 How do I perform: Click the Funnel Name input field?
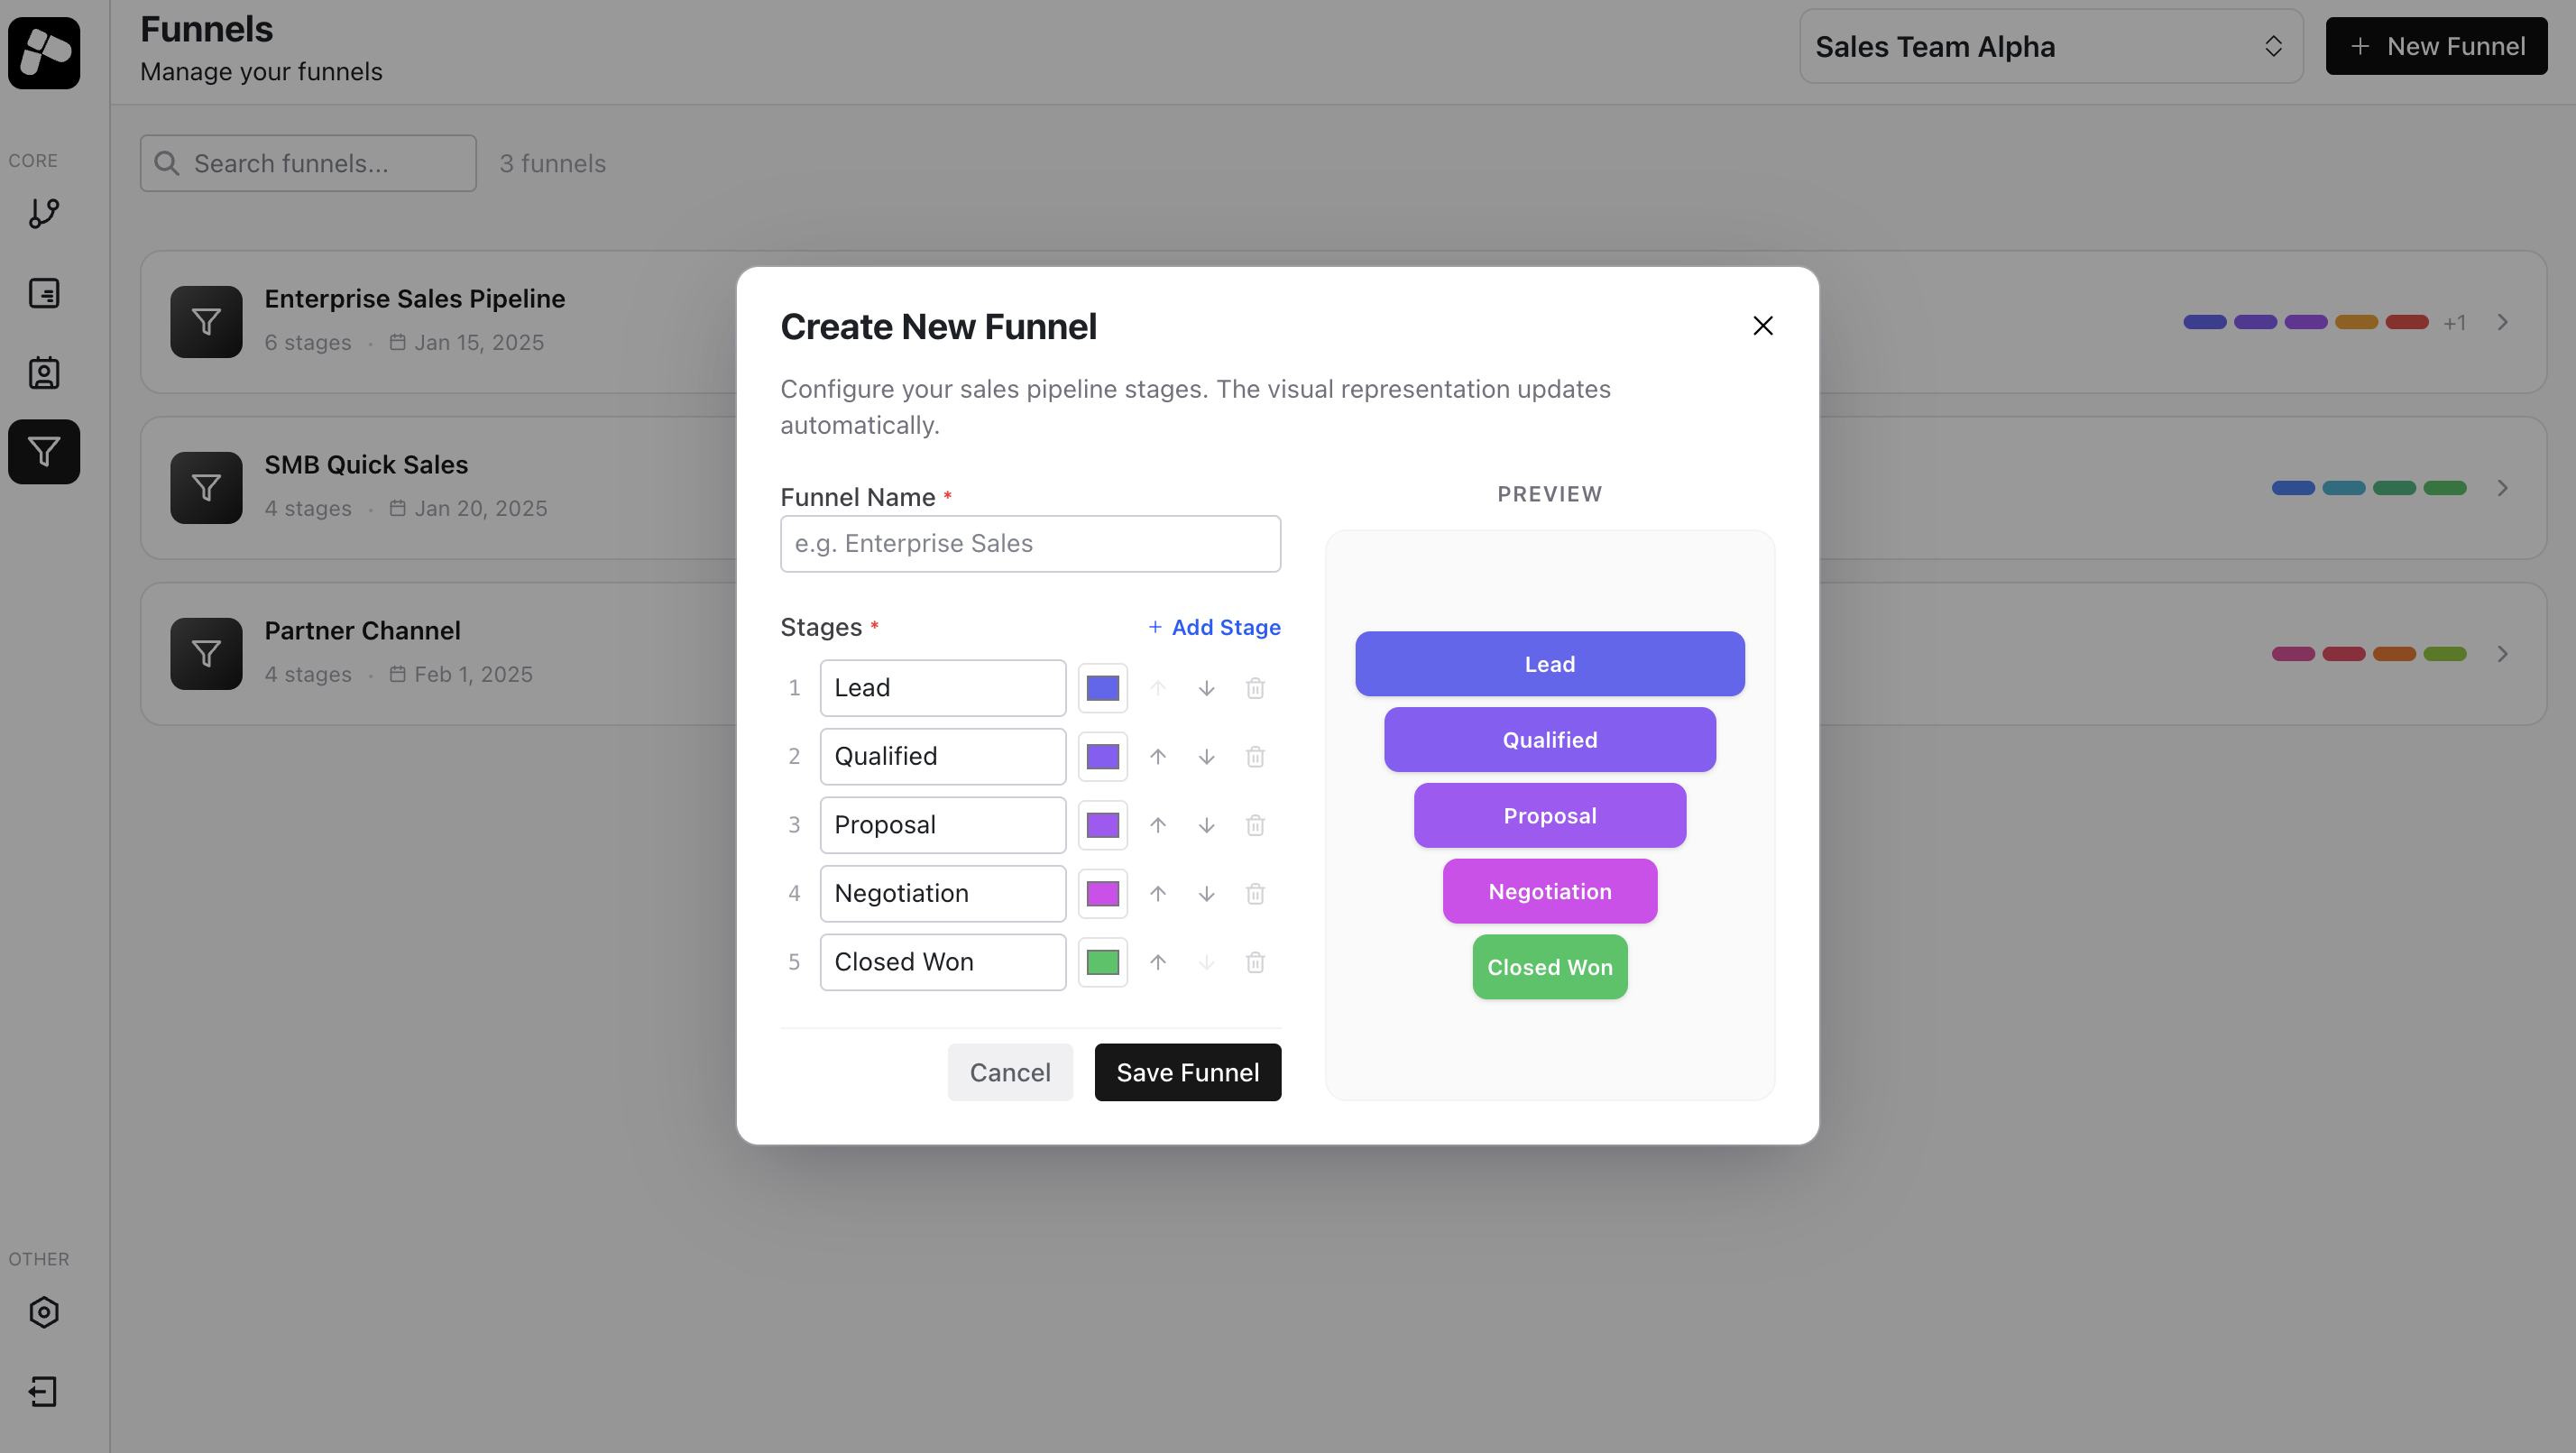tap(1030, 543)
